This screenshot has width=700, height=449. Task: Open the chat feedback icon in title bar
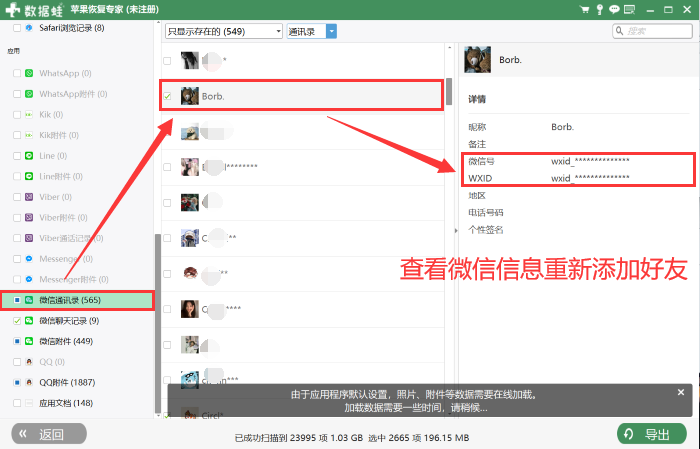[x=614, y=9]
